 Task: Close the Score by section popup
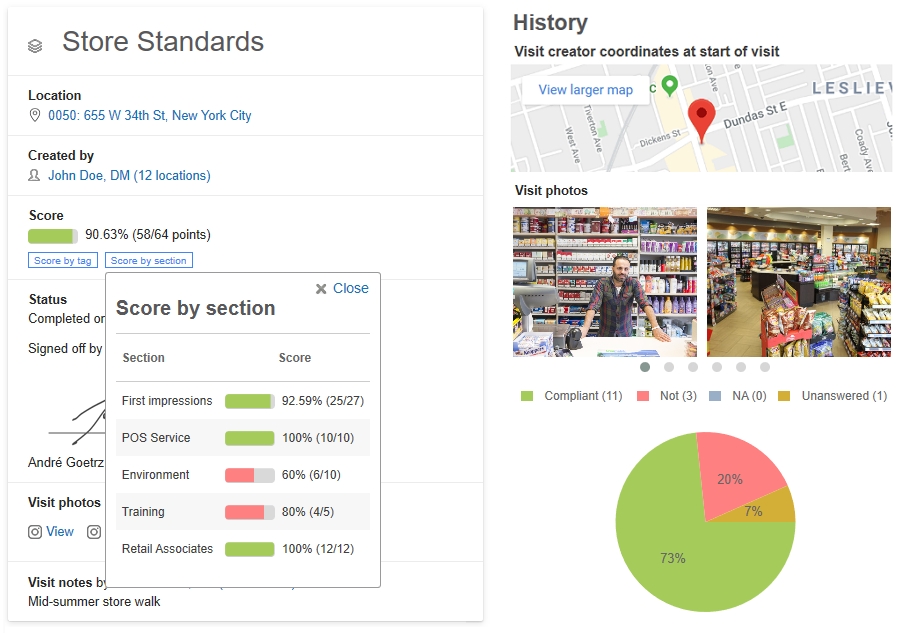coord(345,288)
